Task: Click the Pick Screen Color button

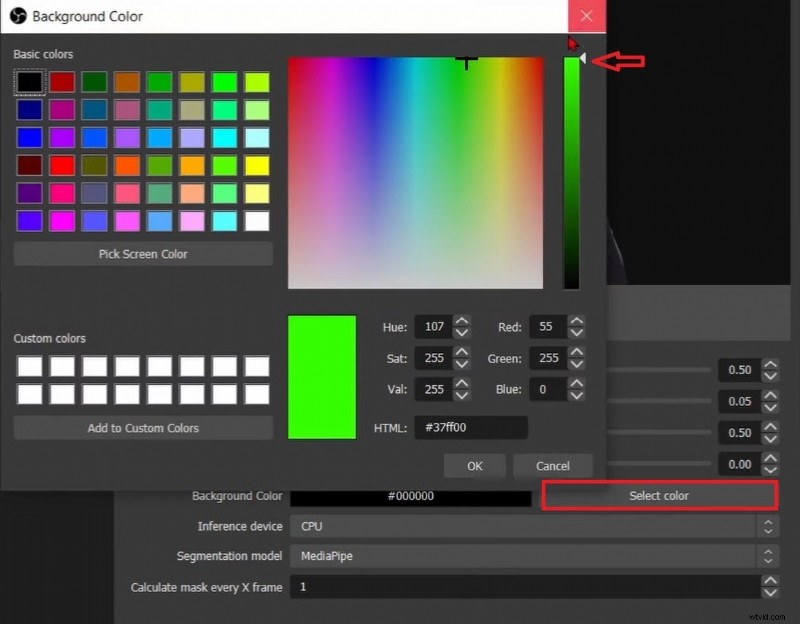Action: click(142, 254)
